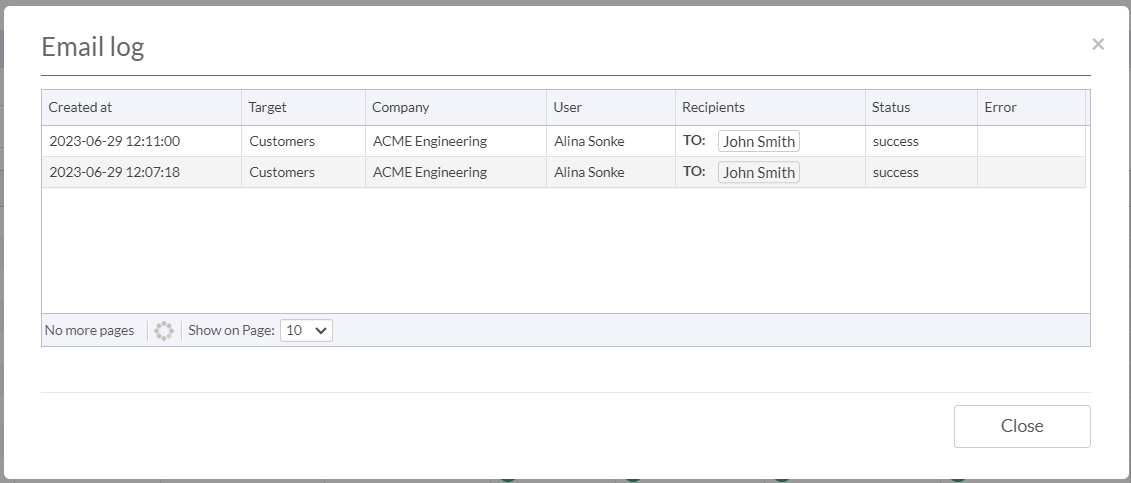
Task: Sort by Status column header
Action: click(x=921, y=107)
